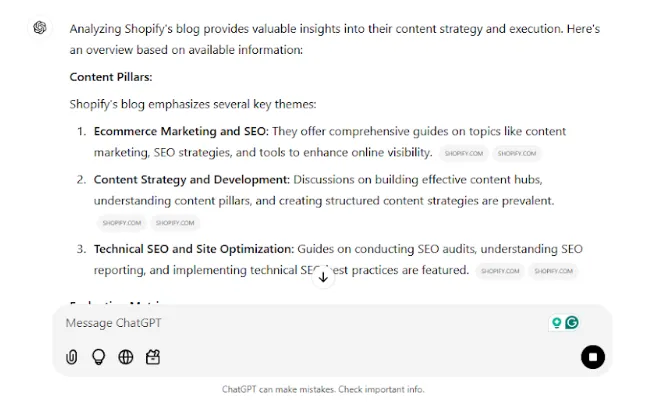Viewport: 656px width, 402px height.
Task: Click the lightbulb reasoning icon
Action: click(98, 357)
